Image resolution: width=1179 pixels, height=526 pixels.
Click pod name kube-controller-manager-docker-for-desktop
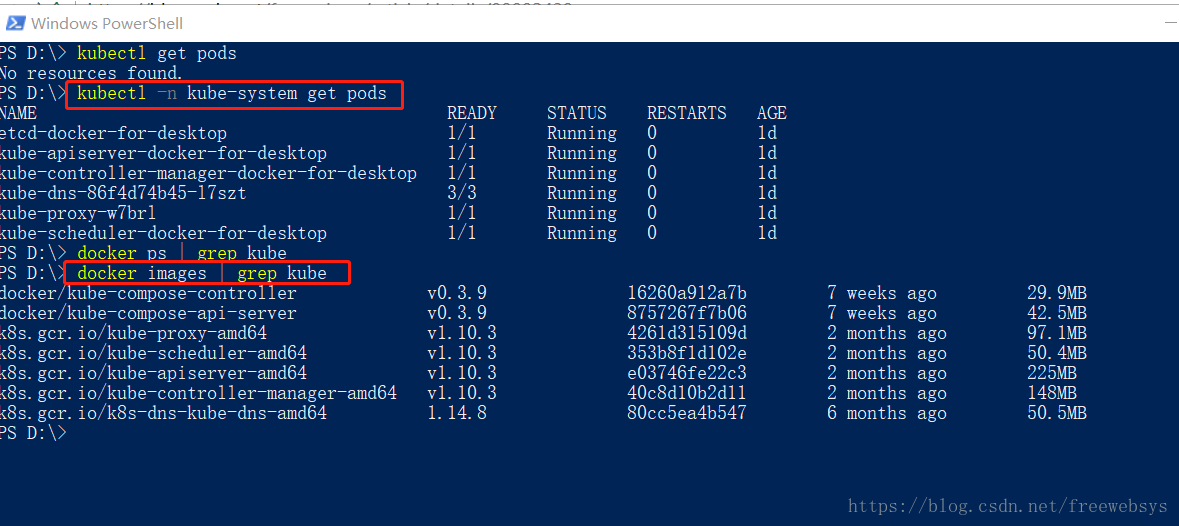208,174
